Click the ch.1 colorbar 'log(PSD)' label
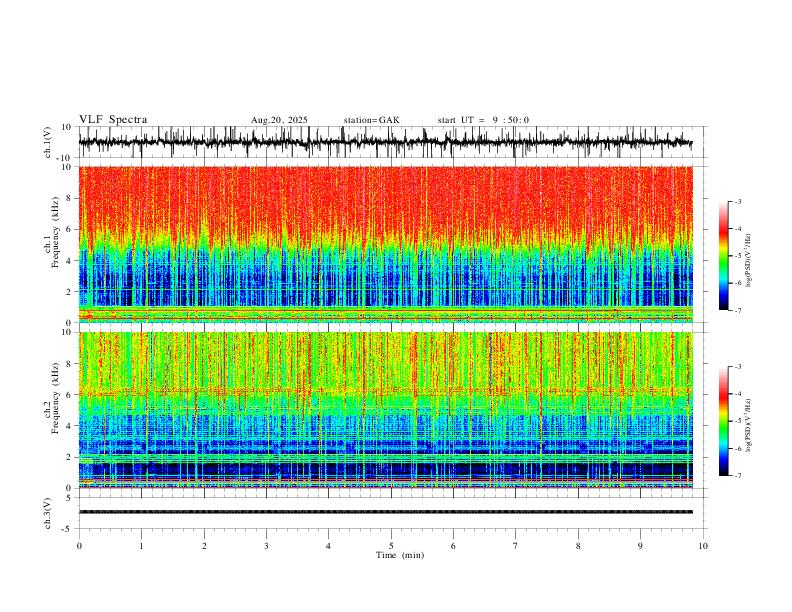 [x=748, y=261]
